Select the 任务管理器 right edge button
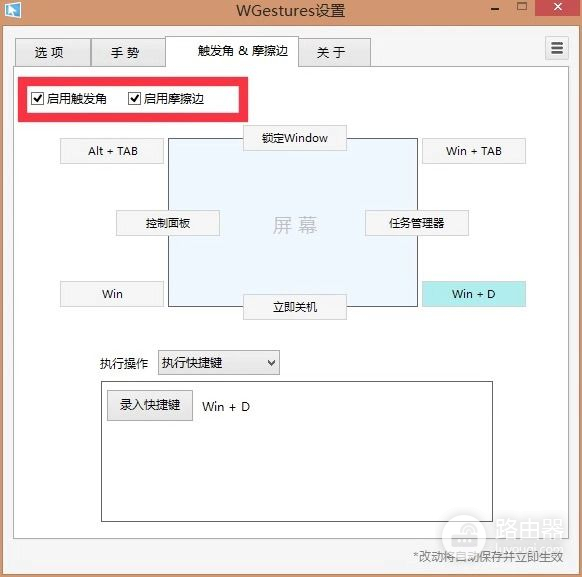Viewport: 582px width, 577px height. 417,223
